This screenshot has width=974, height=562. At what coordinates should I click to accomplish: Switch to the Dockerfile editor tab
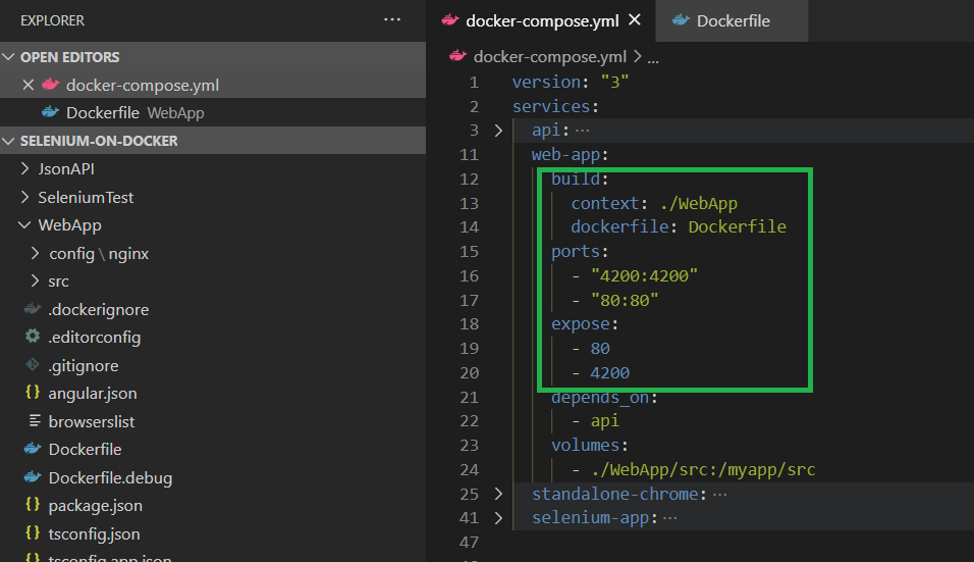tap(732, 21)
